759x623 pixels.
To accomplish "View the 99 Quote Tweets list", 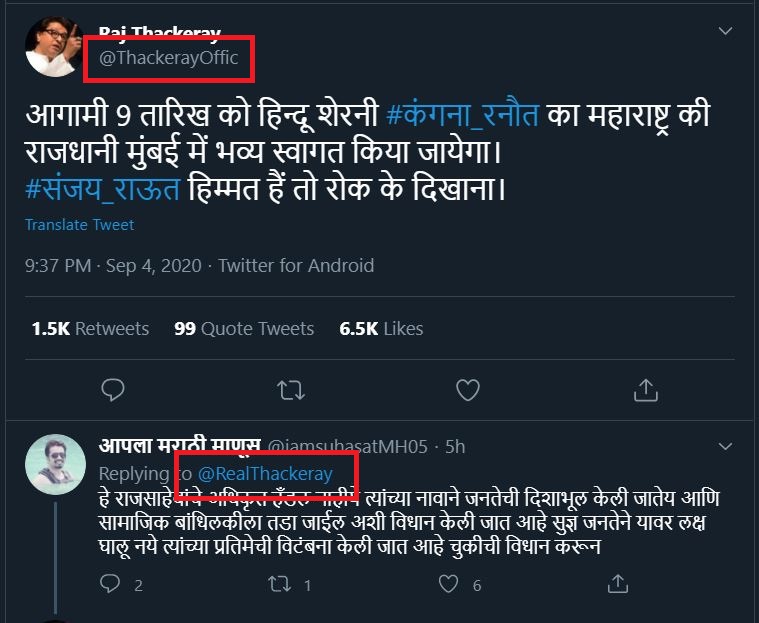I will (x=243, y=328).
